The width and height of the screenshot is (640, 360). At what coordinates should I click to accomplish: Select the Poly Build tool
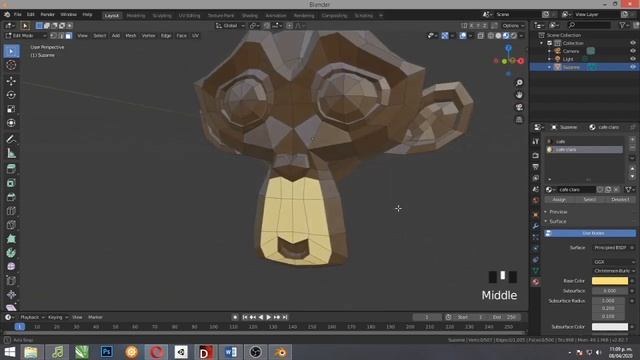tap(11, 239)
